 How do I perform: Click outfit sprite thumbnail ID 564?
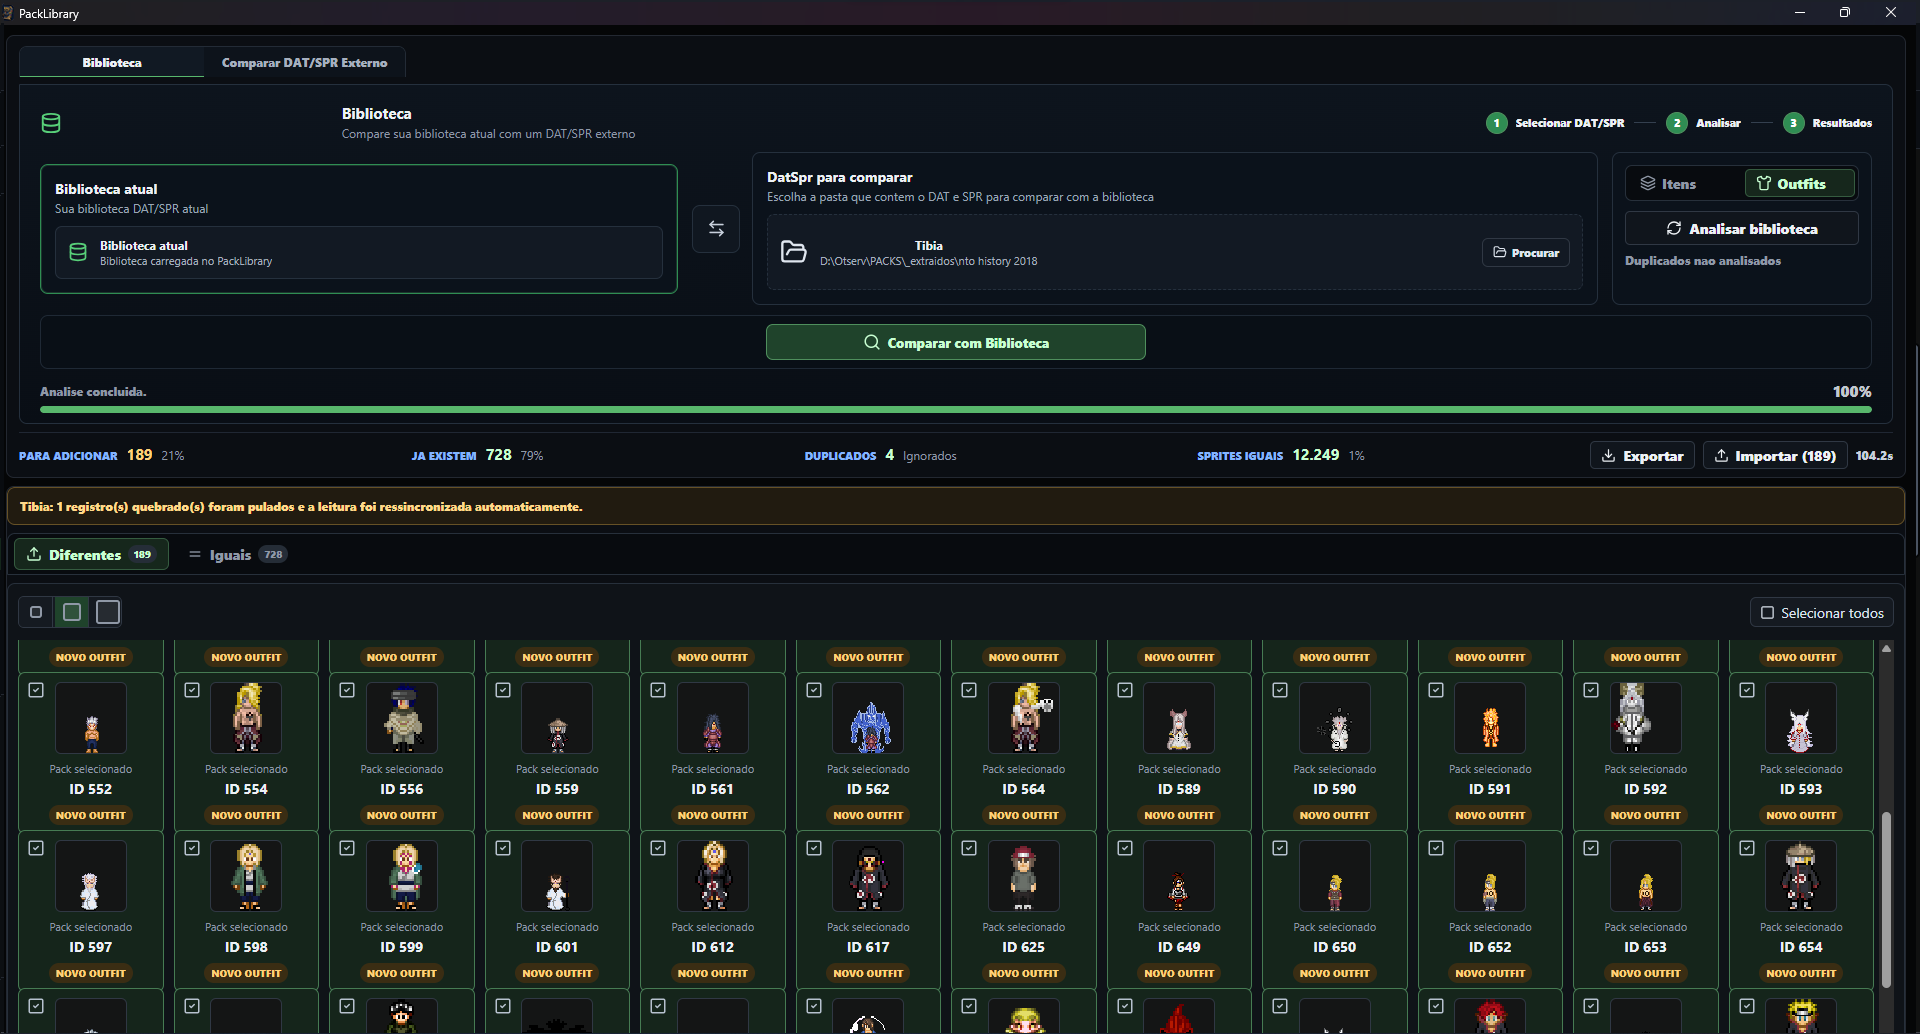click(x=1024, y=718)
